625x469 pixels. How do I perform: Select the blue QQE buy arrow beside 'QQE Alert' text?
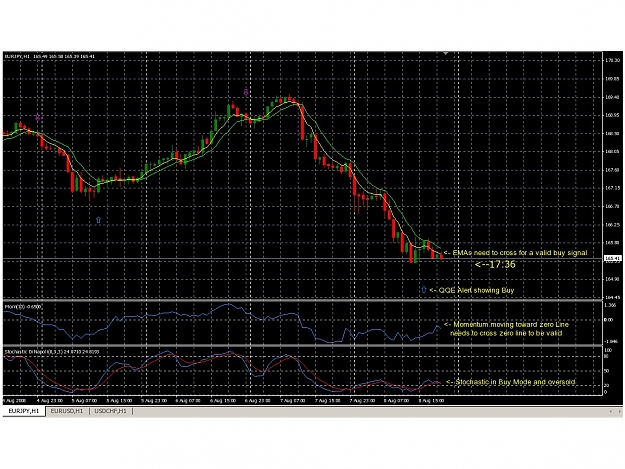(424, 290)
